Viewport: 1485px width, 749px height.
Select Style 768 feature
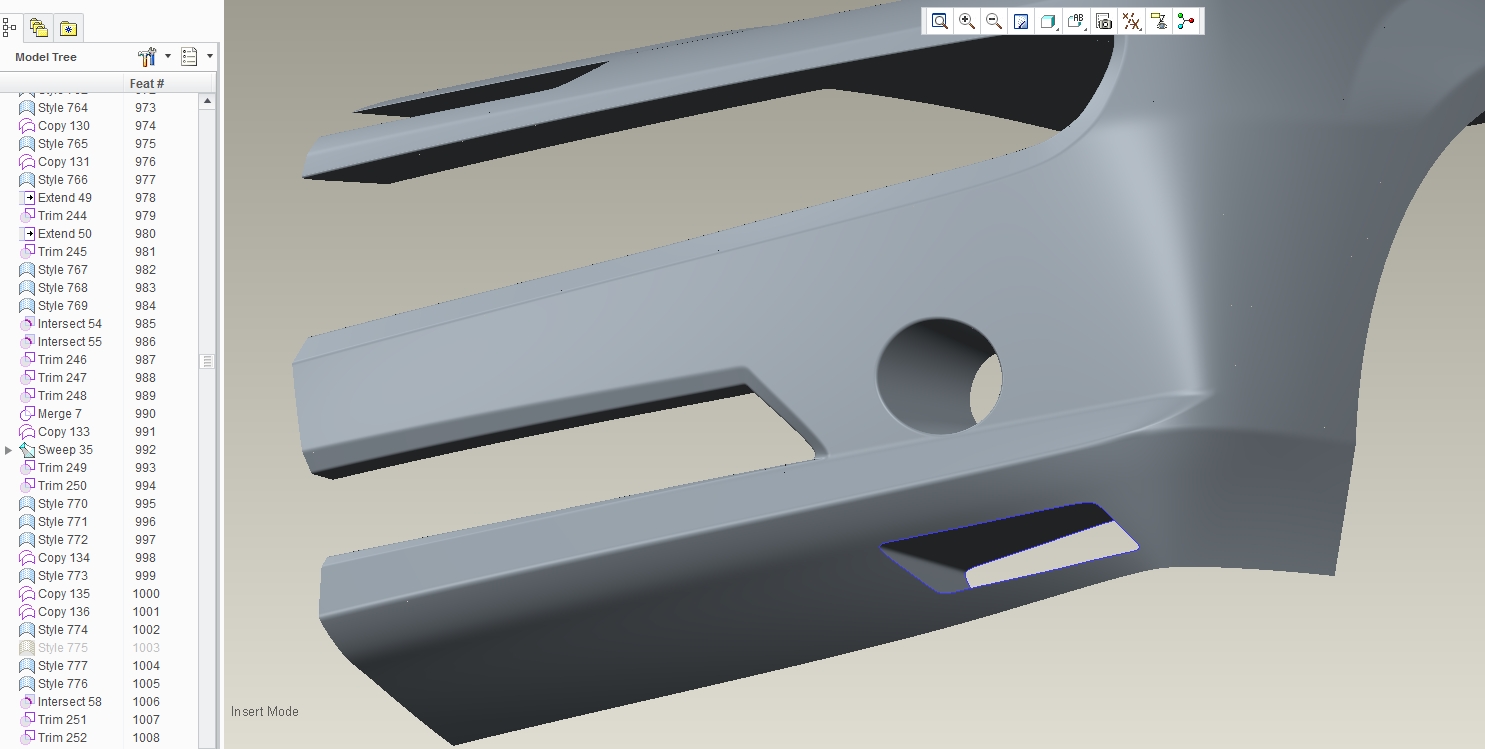coord(62,288)
